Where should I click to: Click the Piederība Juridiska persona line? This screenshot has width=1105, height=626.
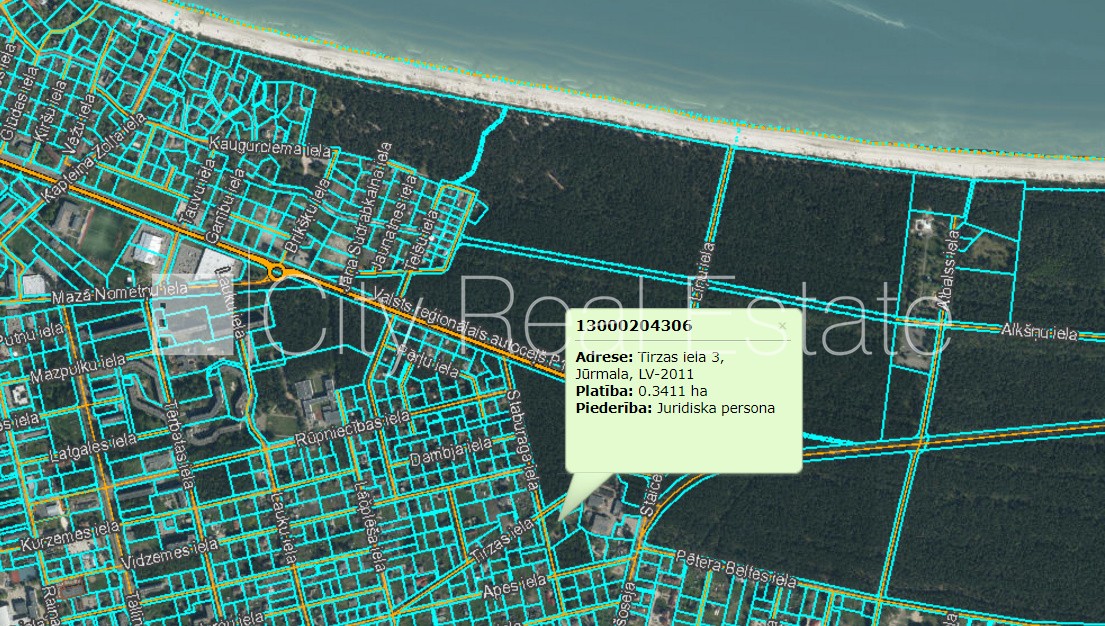tap(675, 408)
